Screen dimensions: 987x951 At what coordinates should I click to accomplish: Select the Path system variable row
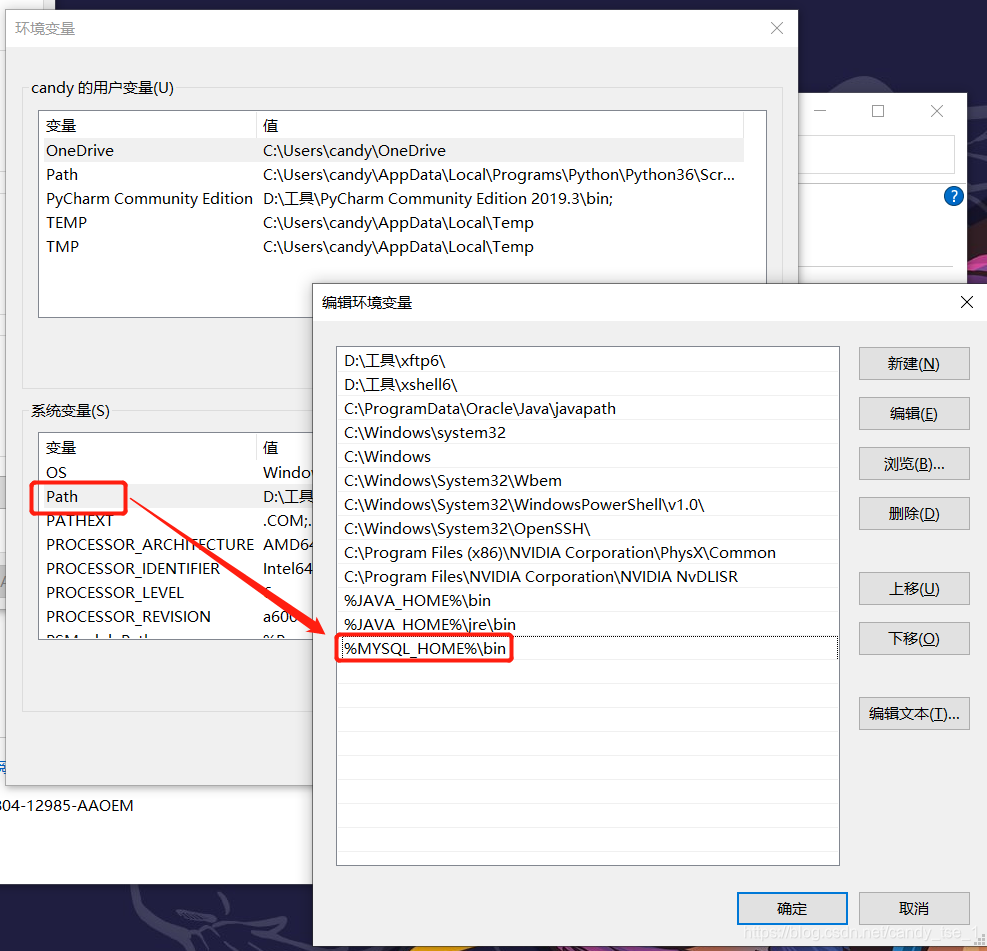coord(62,496)
